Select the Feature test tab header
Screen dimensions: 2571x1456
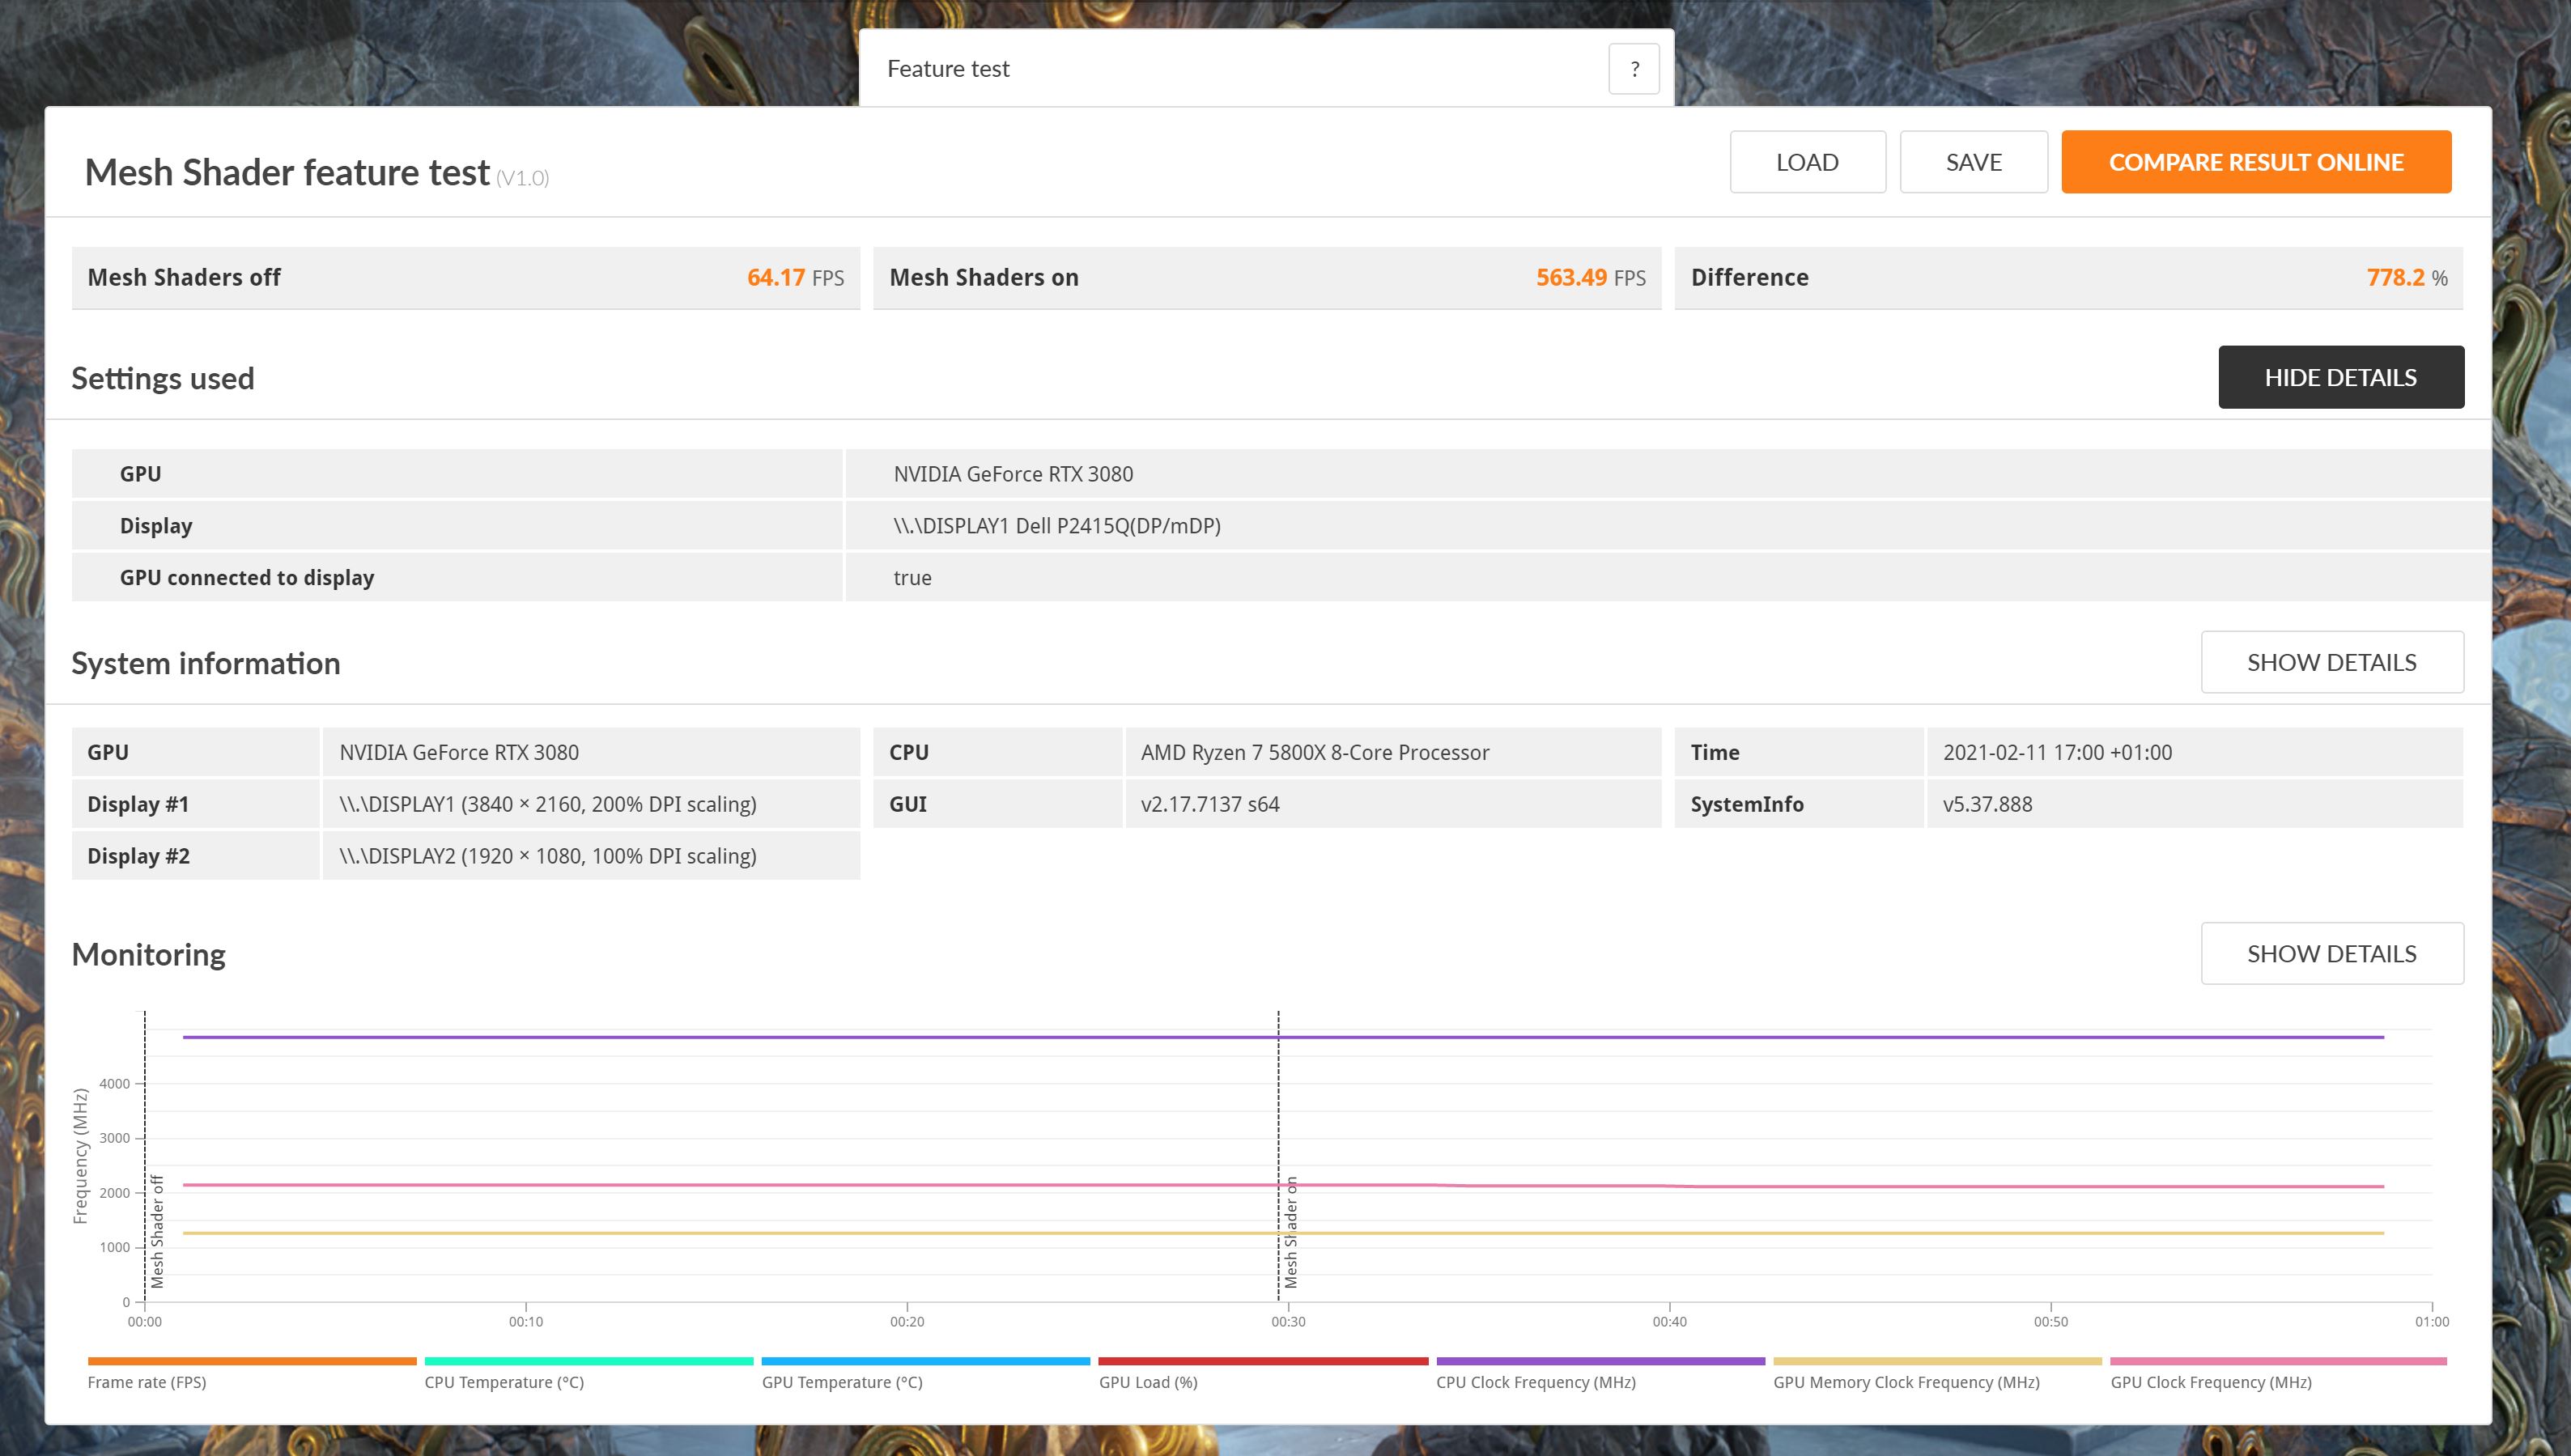948,69
